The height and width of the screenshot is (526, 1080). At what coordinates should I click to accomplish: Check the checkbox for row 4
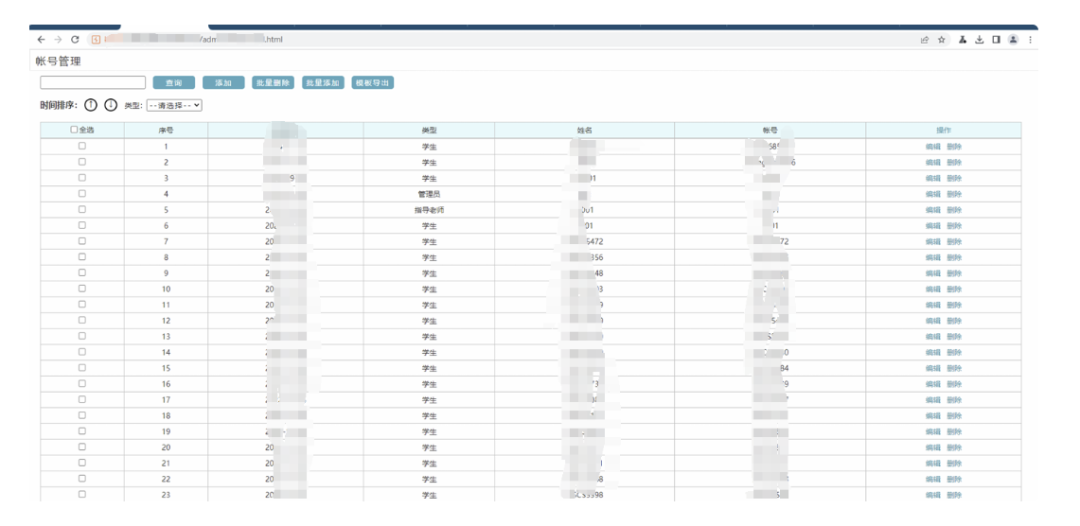(x=82, y=193)
